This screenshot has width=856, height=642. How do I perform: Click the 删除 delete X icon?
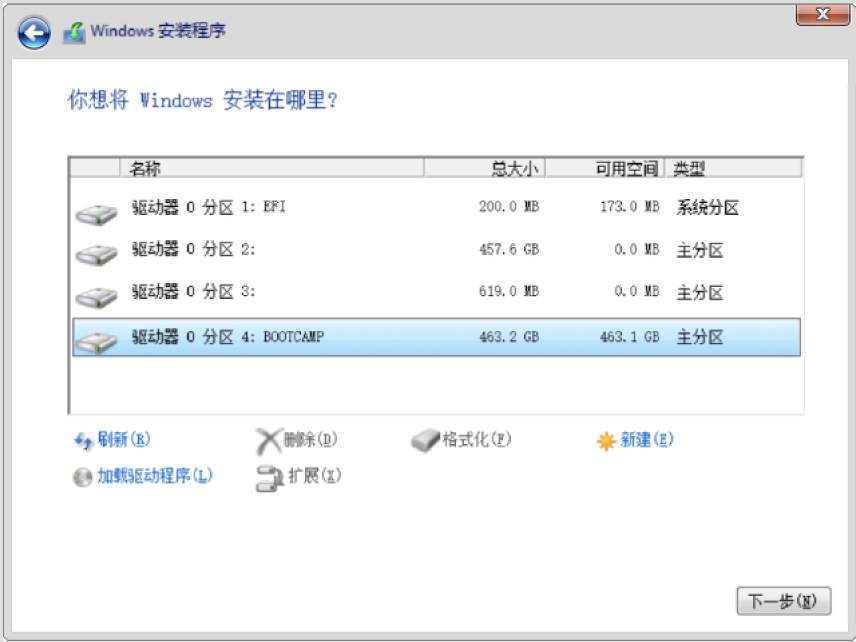[268, 440]
